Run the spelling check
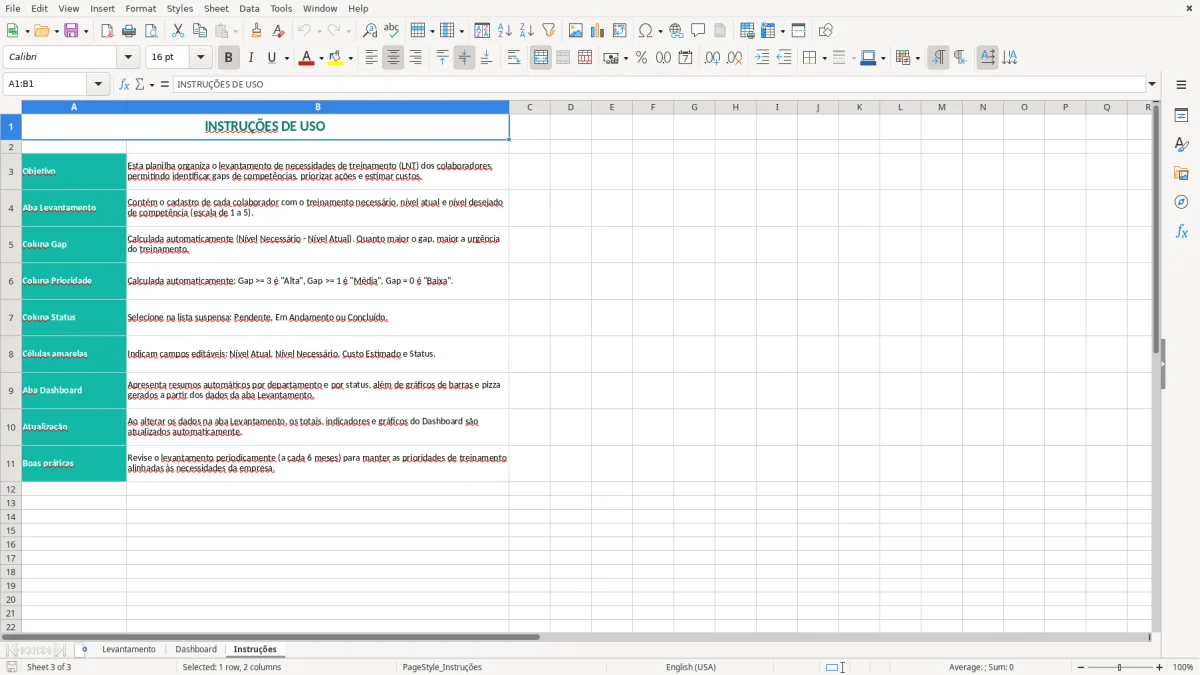This screenshot has height=675, width=1200. pyautogui.click(x=392, y=31)
